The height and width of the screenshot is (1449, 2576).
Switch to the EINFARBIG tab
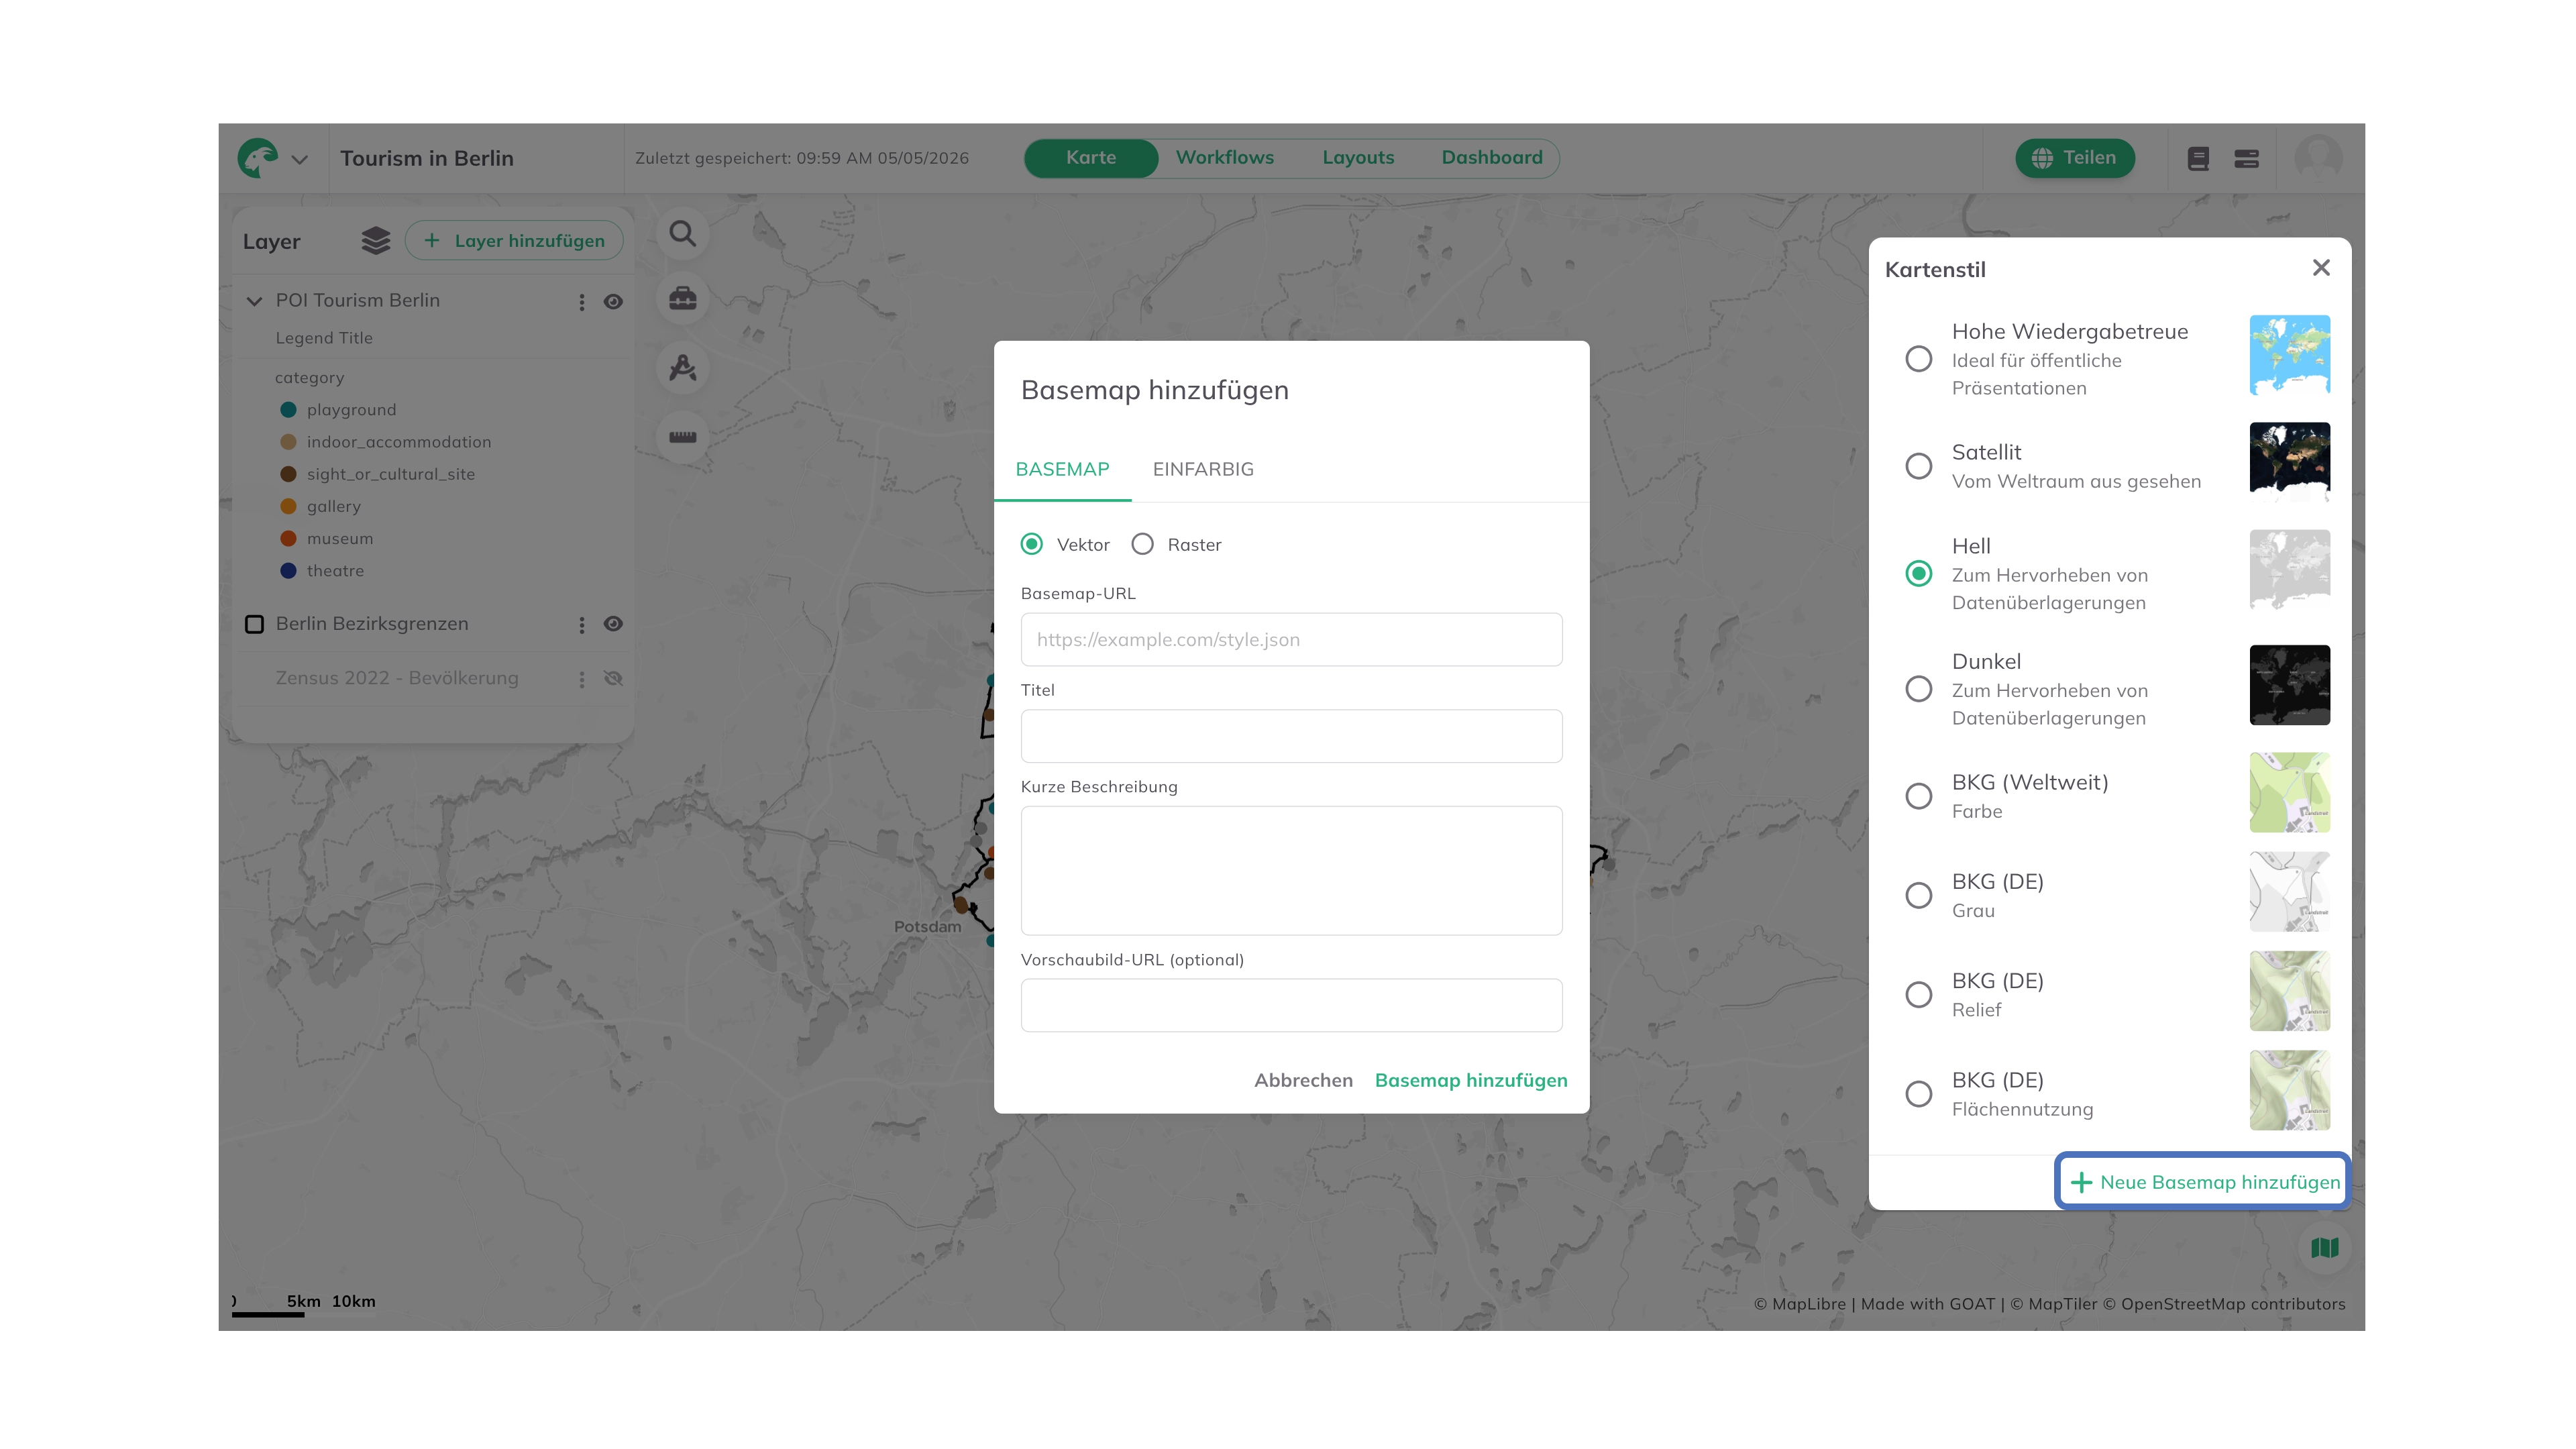click(1202, 469)
